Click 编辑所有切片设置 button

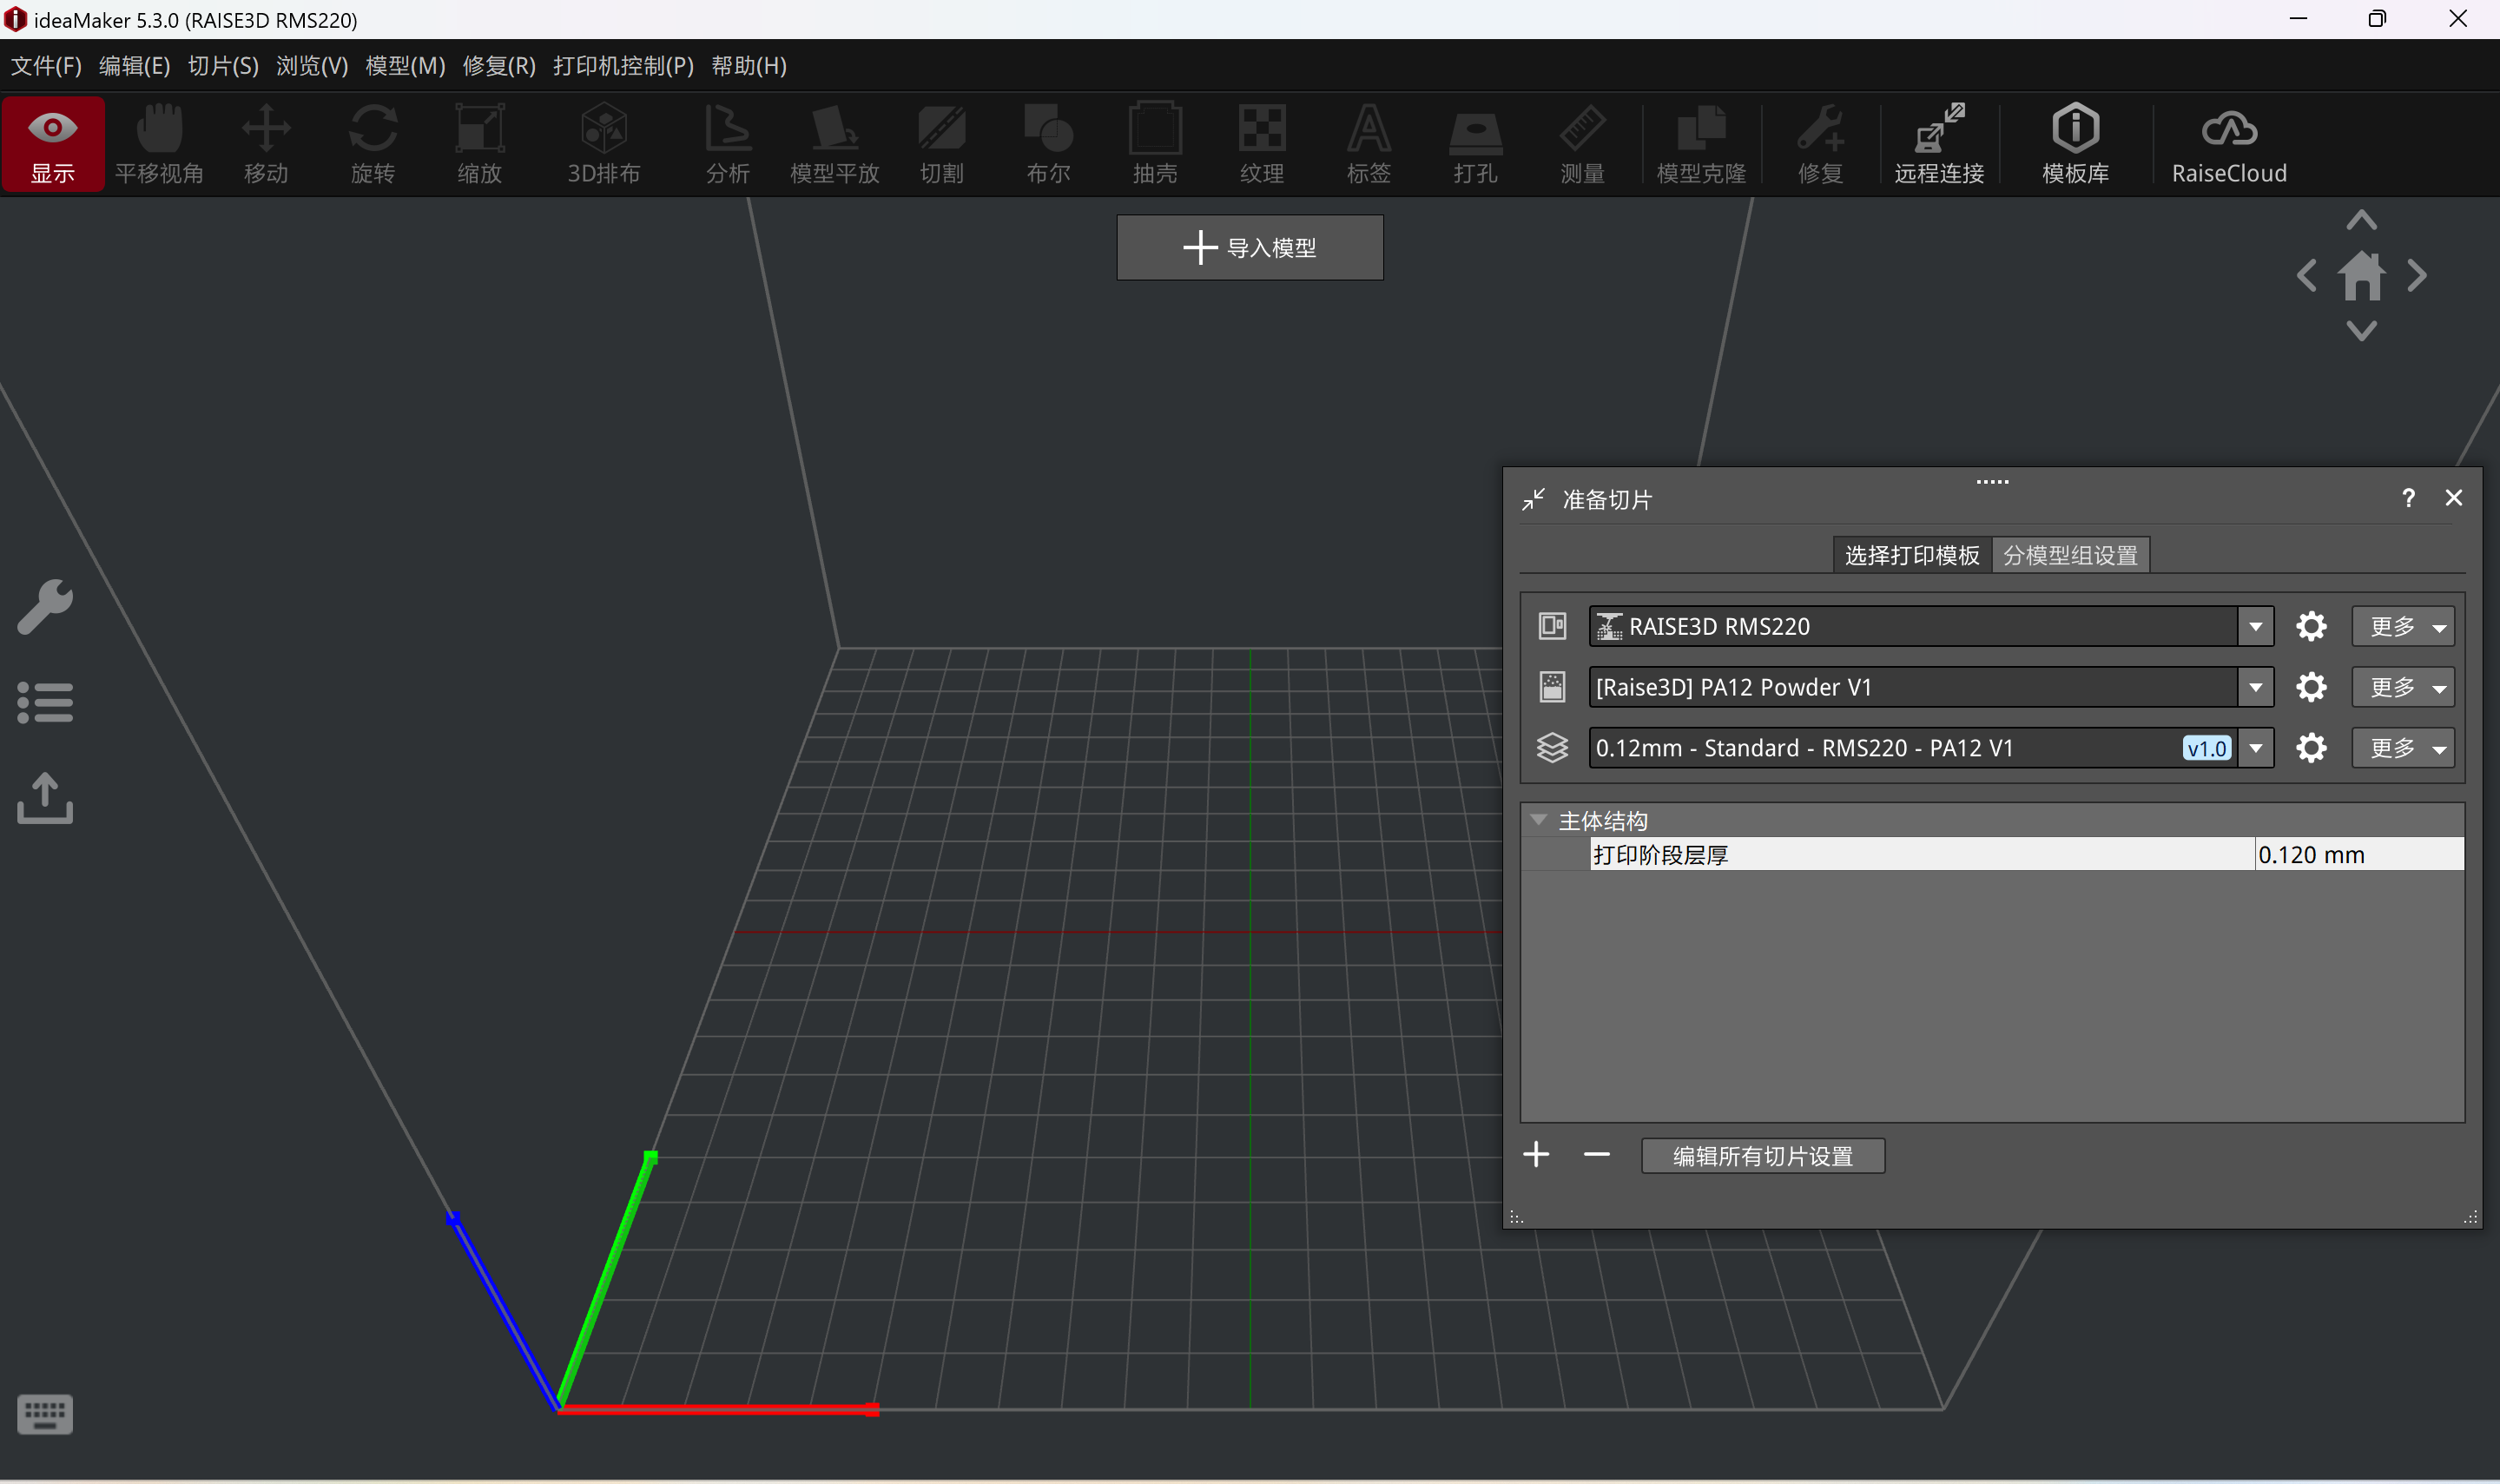[1763, 1156]
